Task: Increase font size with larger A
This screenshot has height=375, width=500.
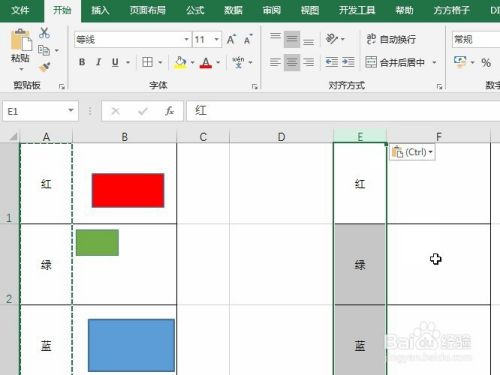Action: (231, 40)
